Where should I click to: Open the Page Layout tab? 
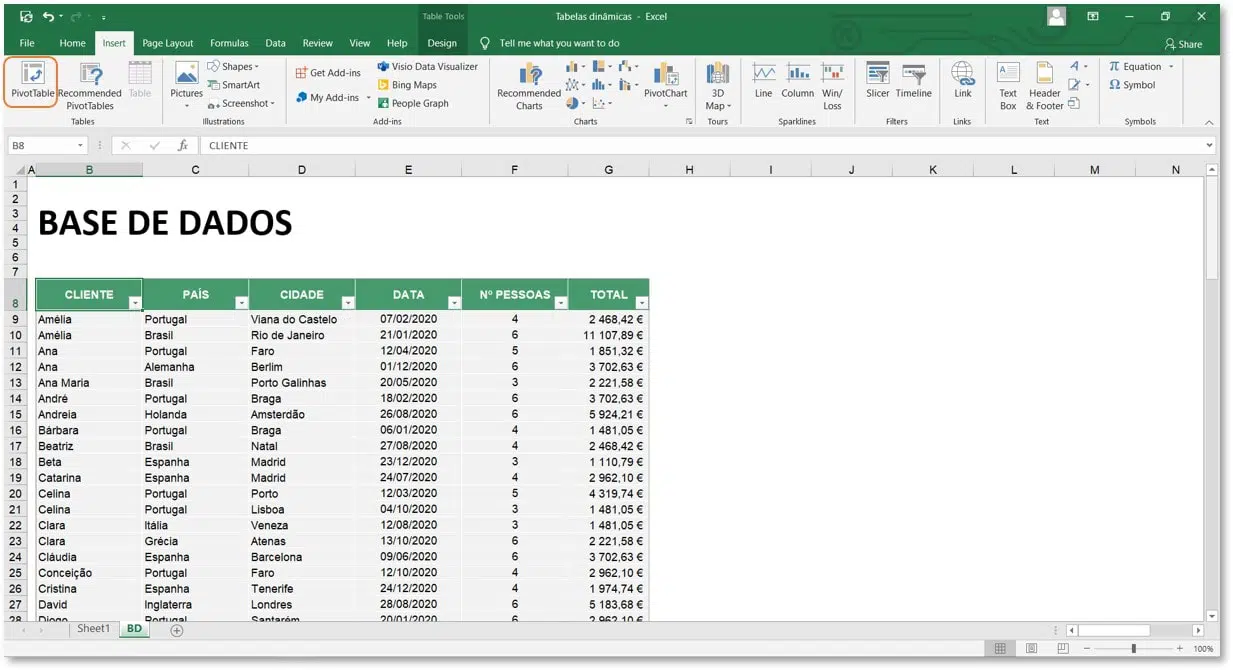click(167, 43)
